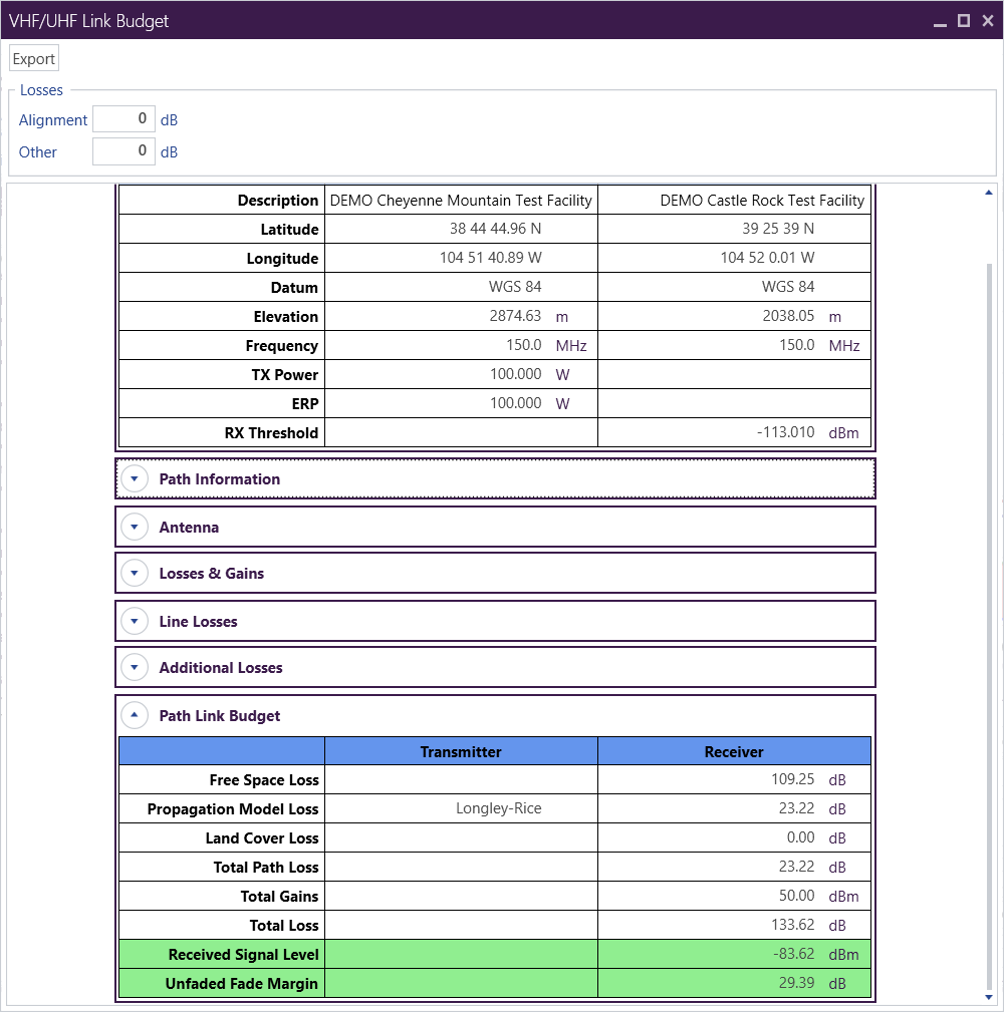1004x1012 pixels.
Task: Collapse the Path Link Budget section
Action: [x=134, y=716]
